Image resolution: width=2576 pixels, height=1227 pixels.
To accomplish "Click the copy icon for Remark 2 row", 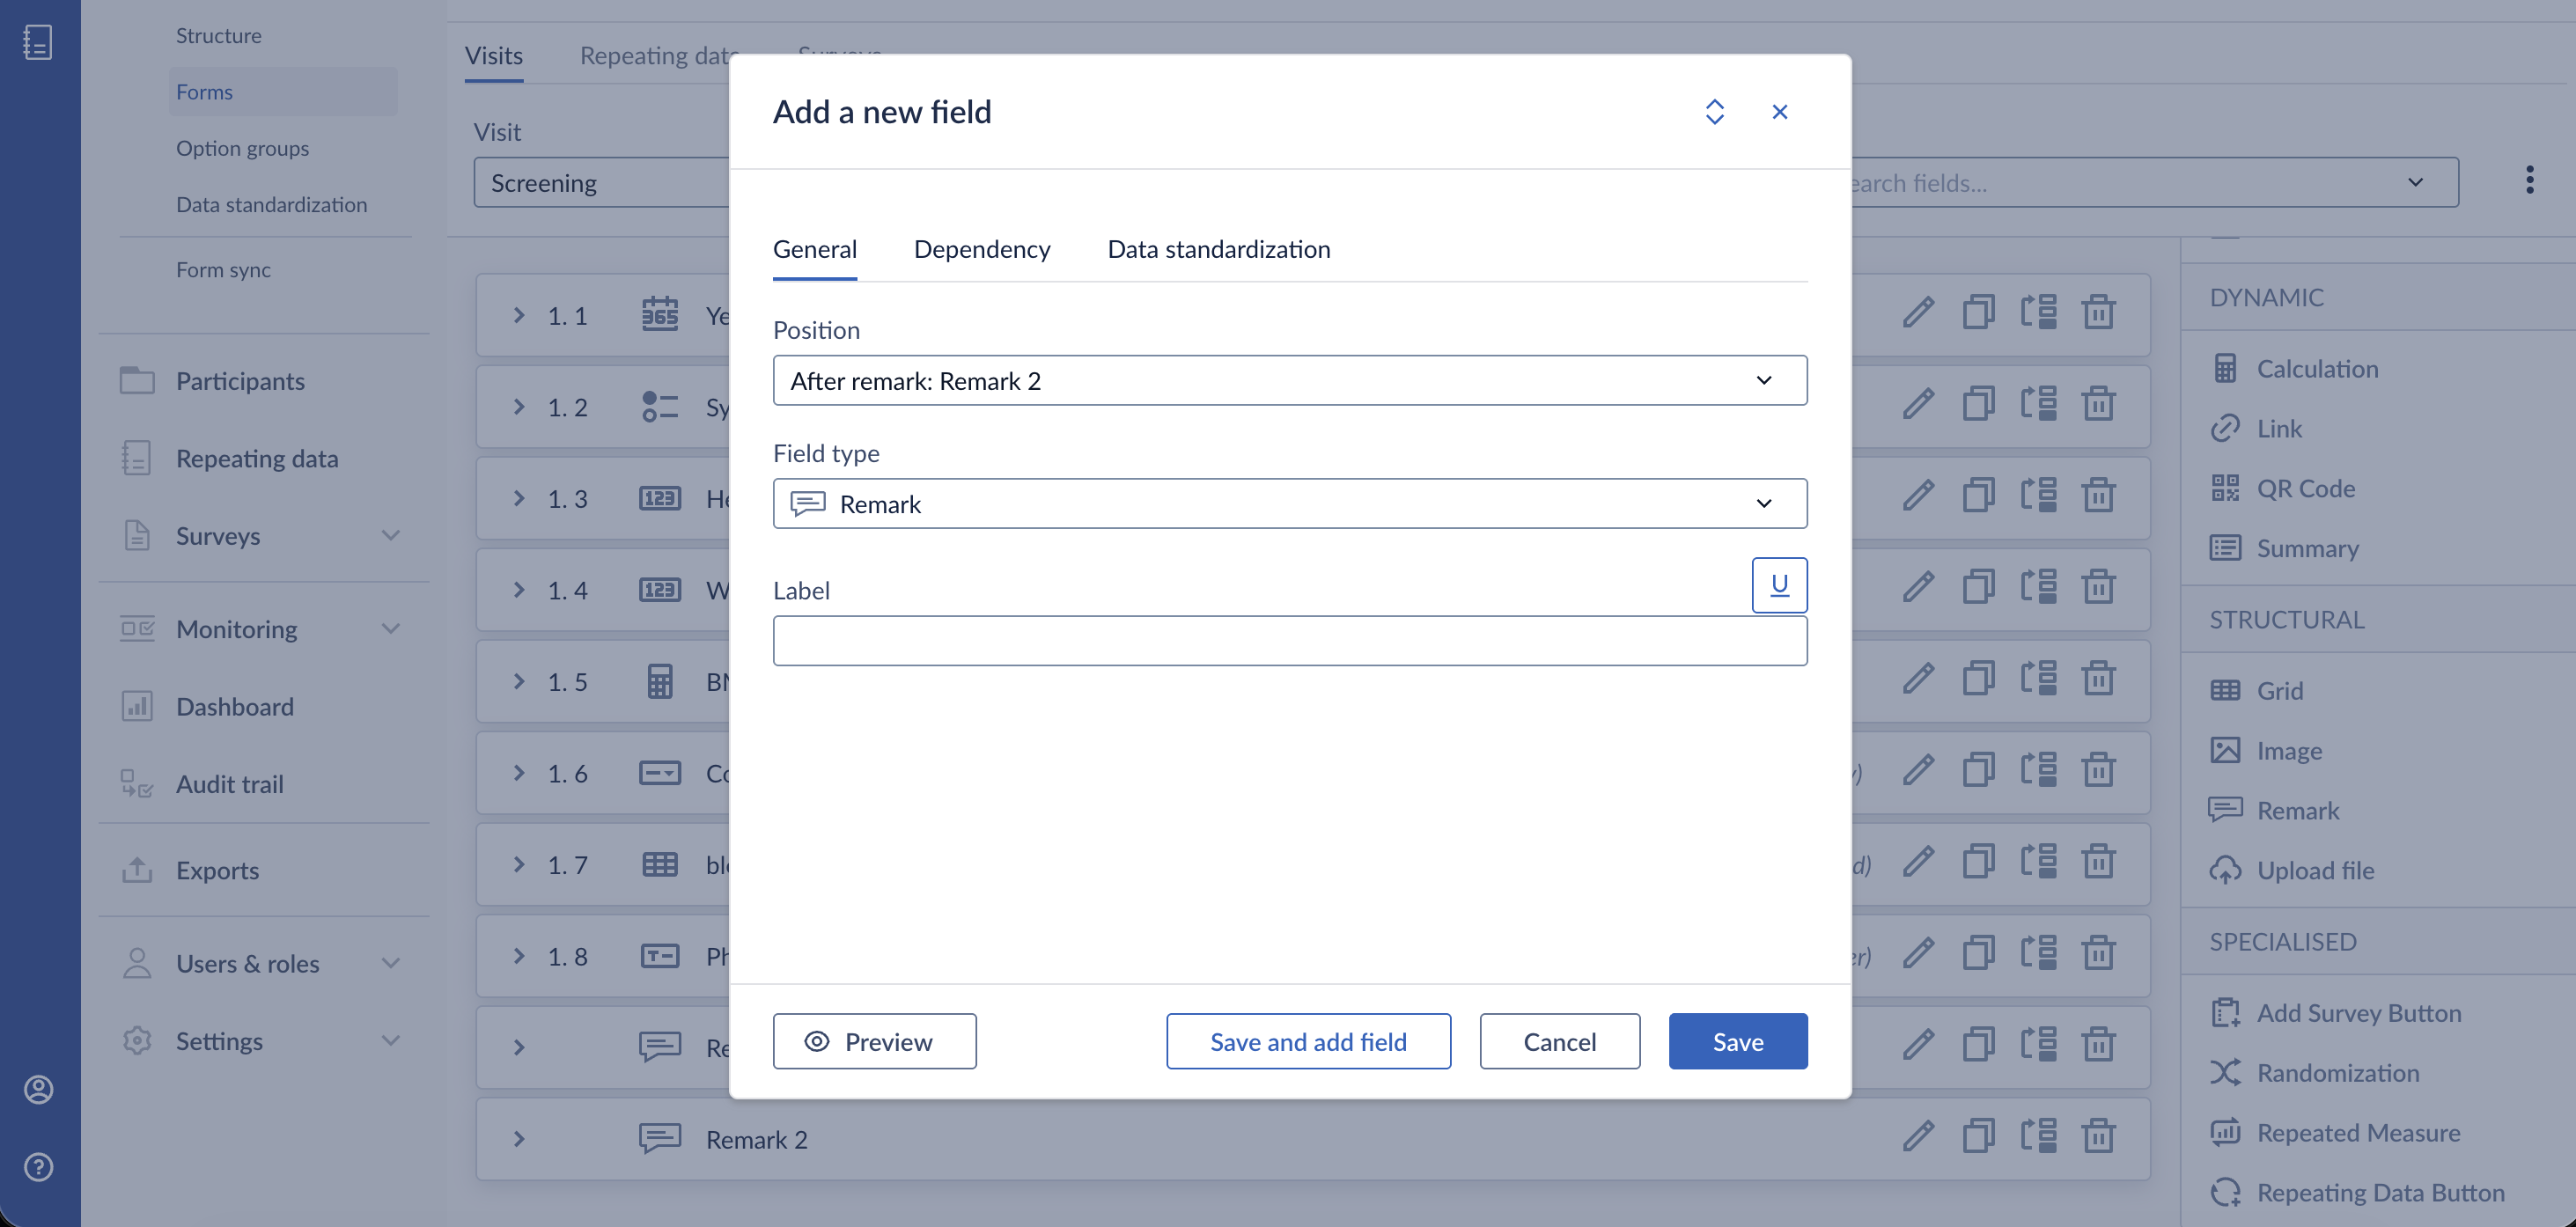I will click(1978, 1137).
